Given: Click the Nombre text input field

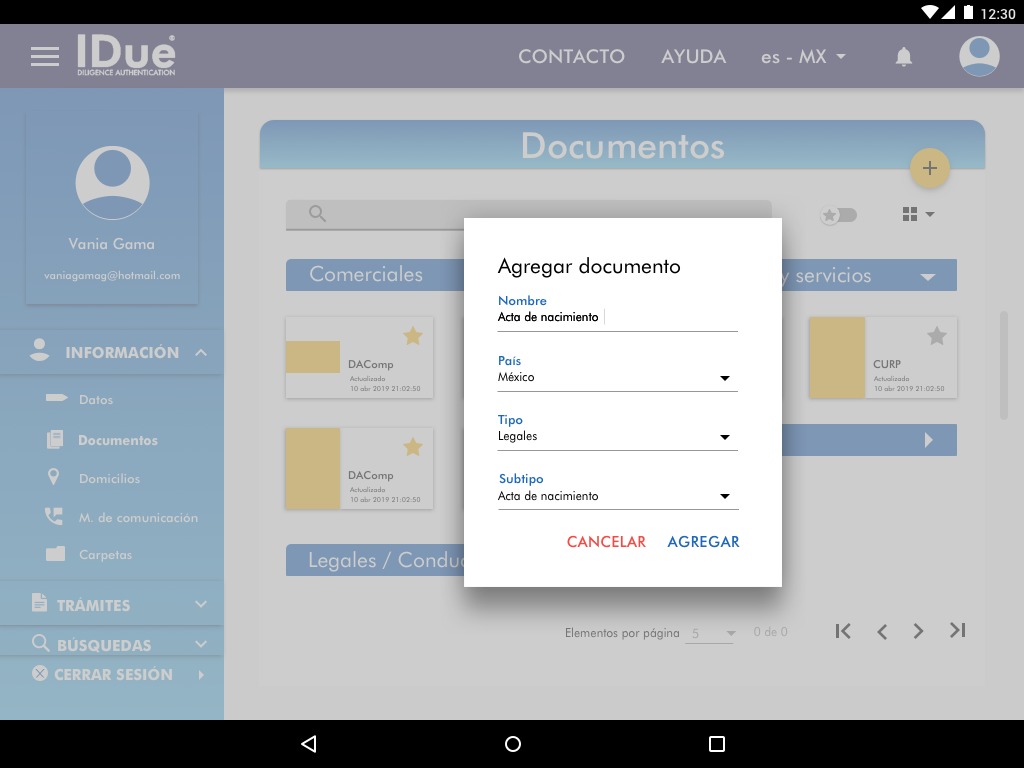Looking at the screenshot, I should pyautogui.click(x=617, y=318).
